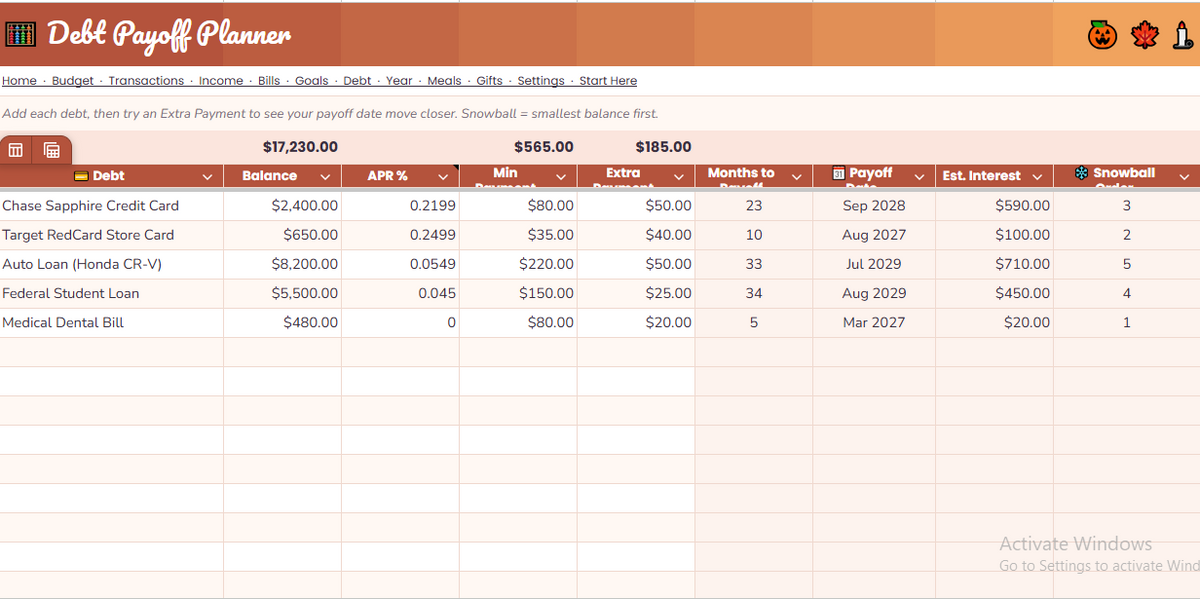Open the Year navigation link
This screenshot has width=1200, height=599.
pos(399,81)
